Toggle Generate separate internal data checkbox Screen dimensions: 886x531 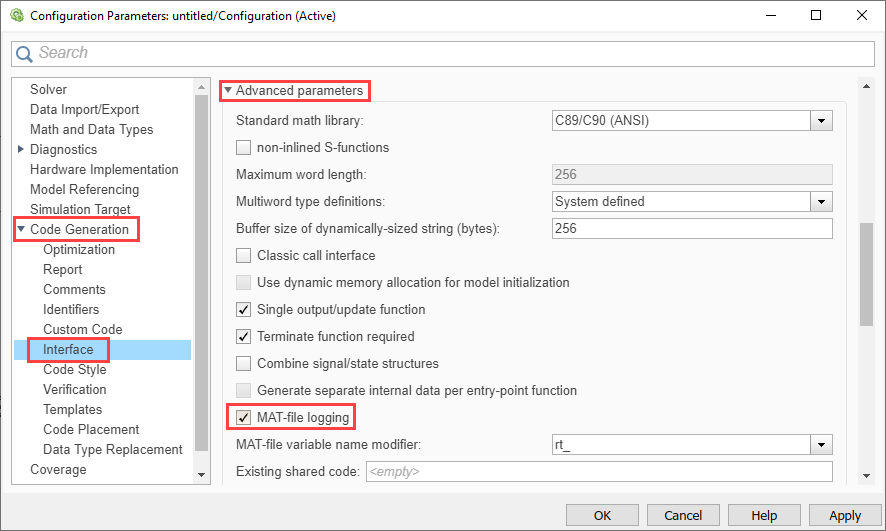coord(244,390)
